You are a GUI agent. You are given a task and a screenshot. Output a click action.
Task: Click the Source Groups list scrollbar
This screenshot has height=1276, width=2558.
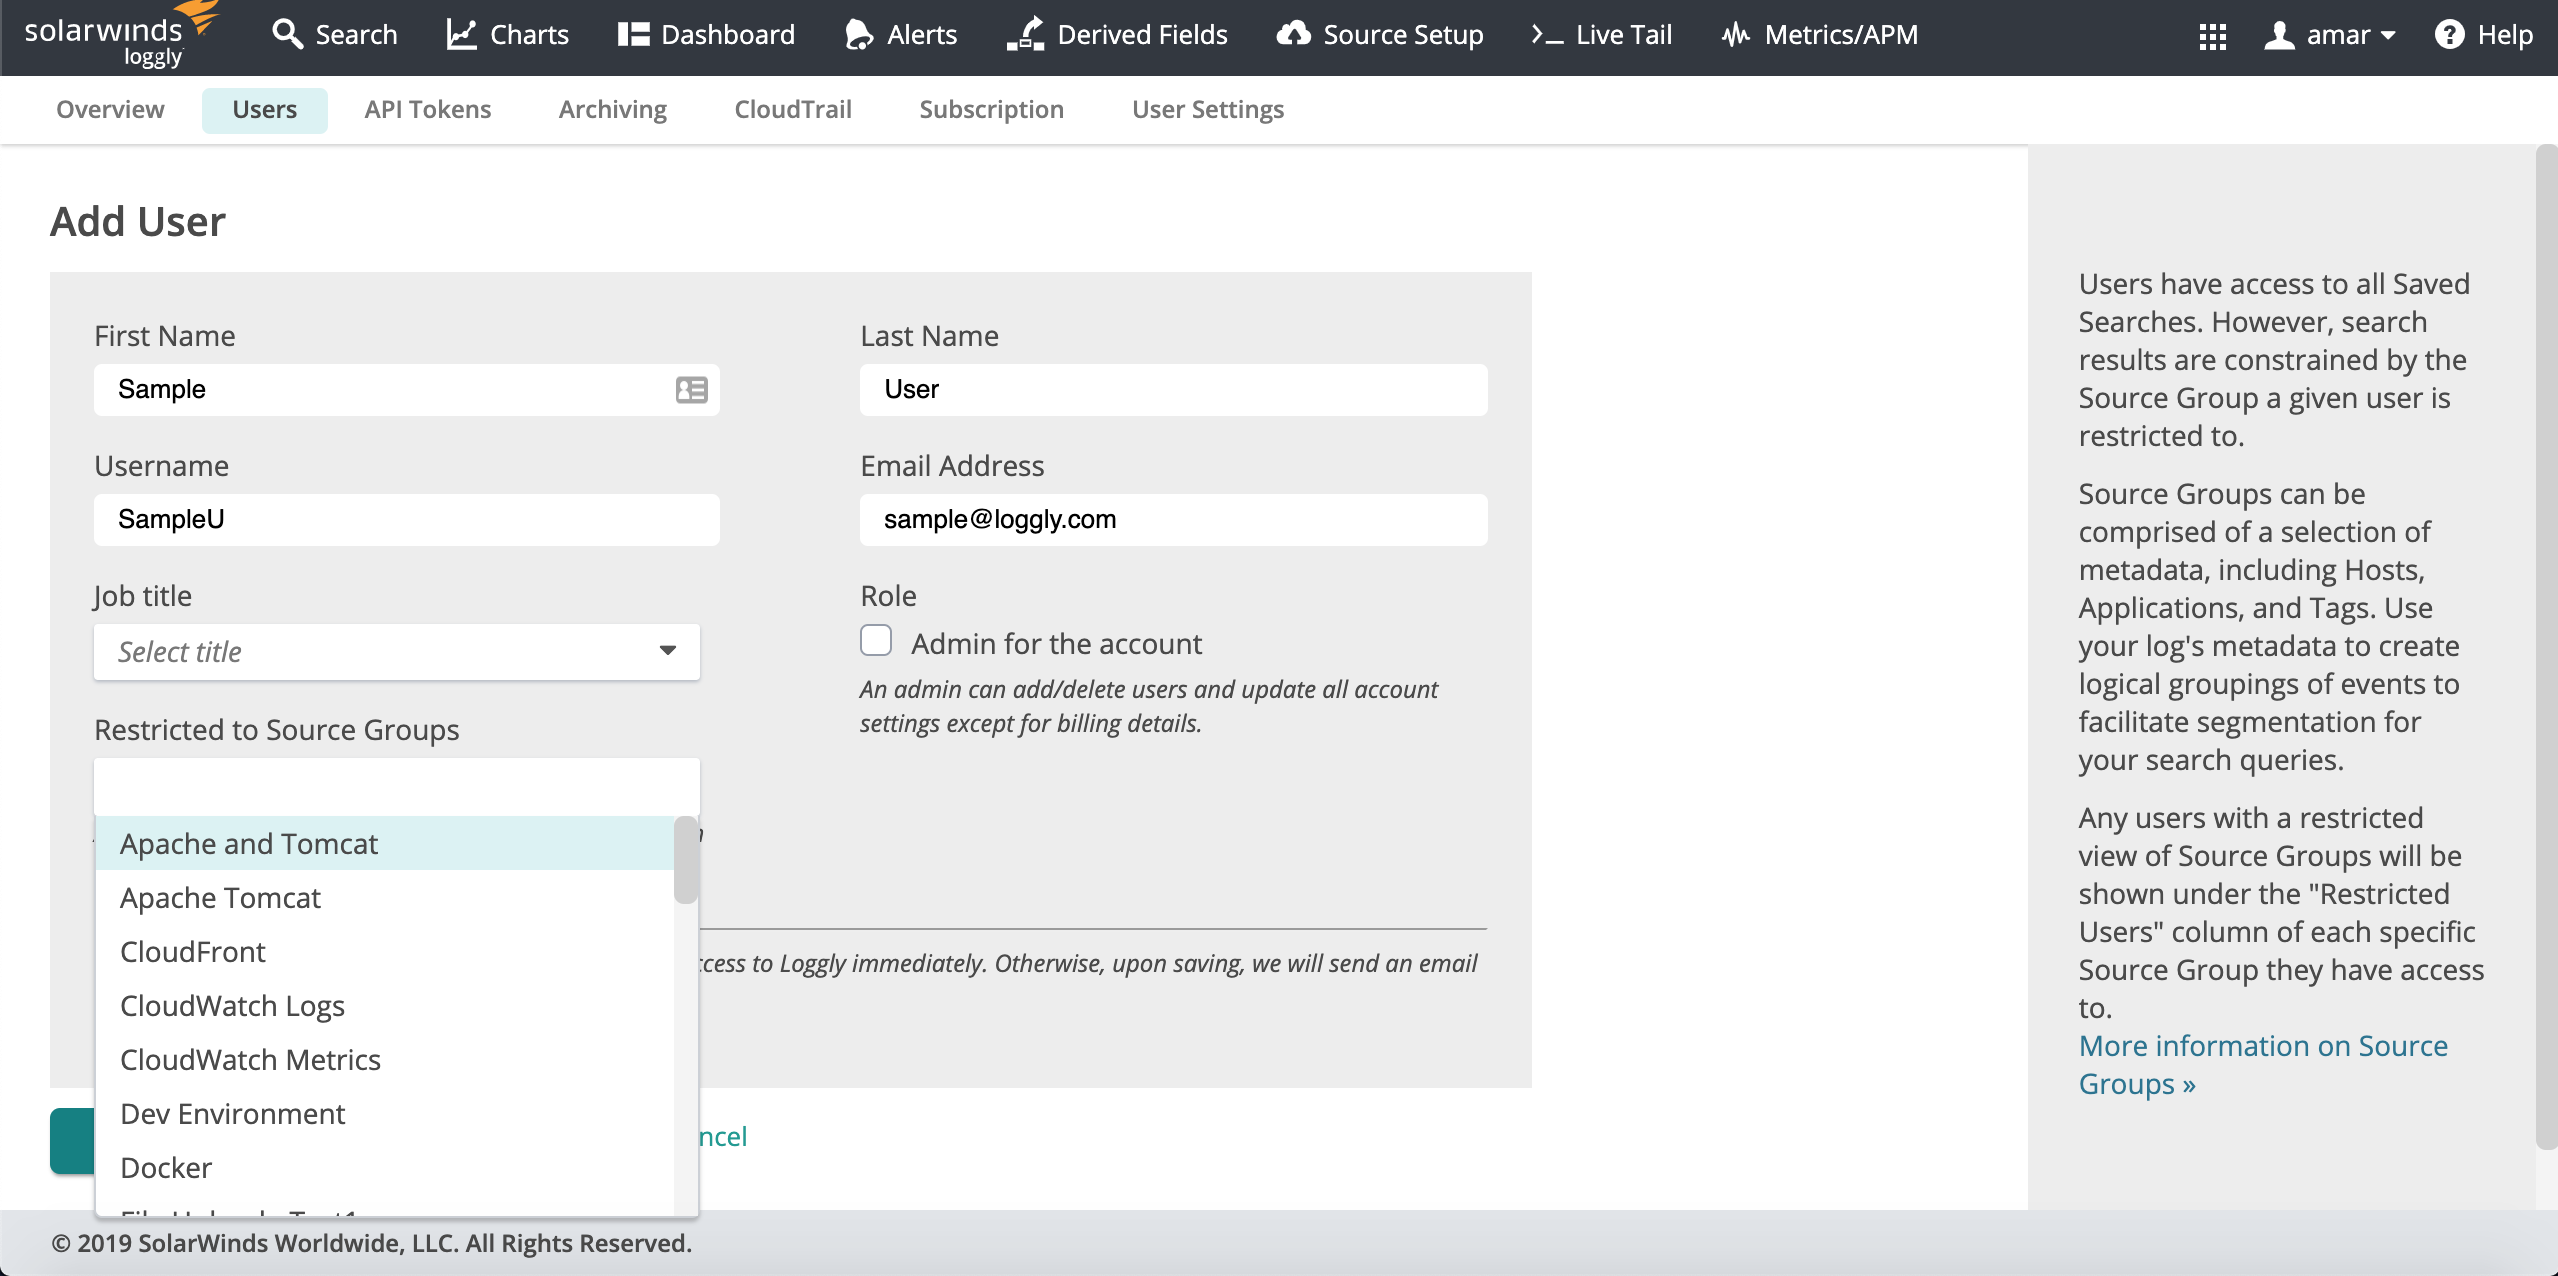[685, 860]
